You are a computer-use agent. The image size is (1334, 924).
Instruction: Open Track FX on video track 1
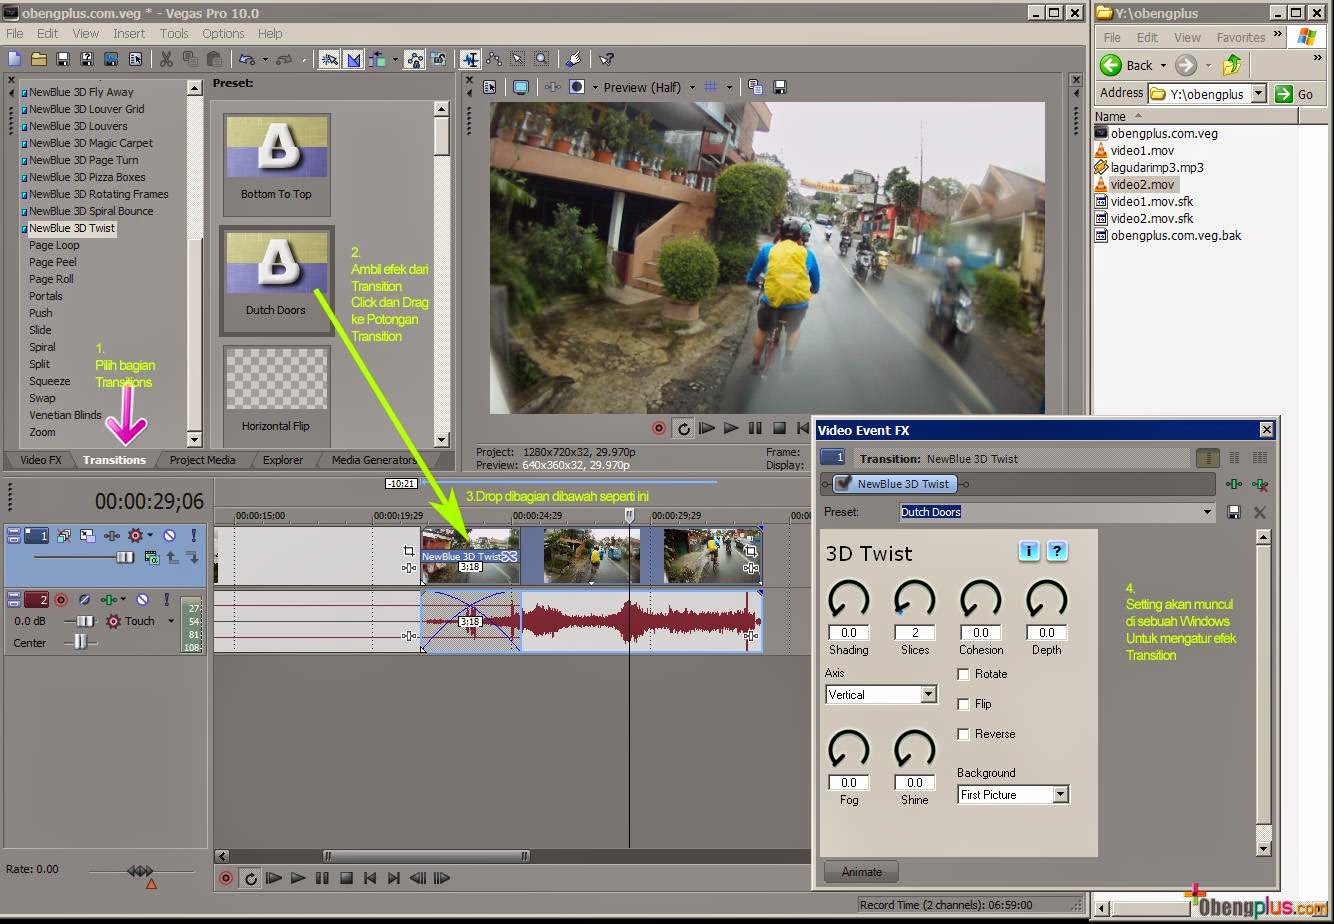click(x=112, y=536)
